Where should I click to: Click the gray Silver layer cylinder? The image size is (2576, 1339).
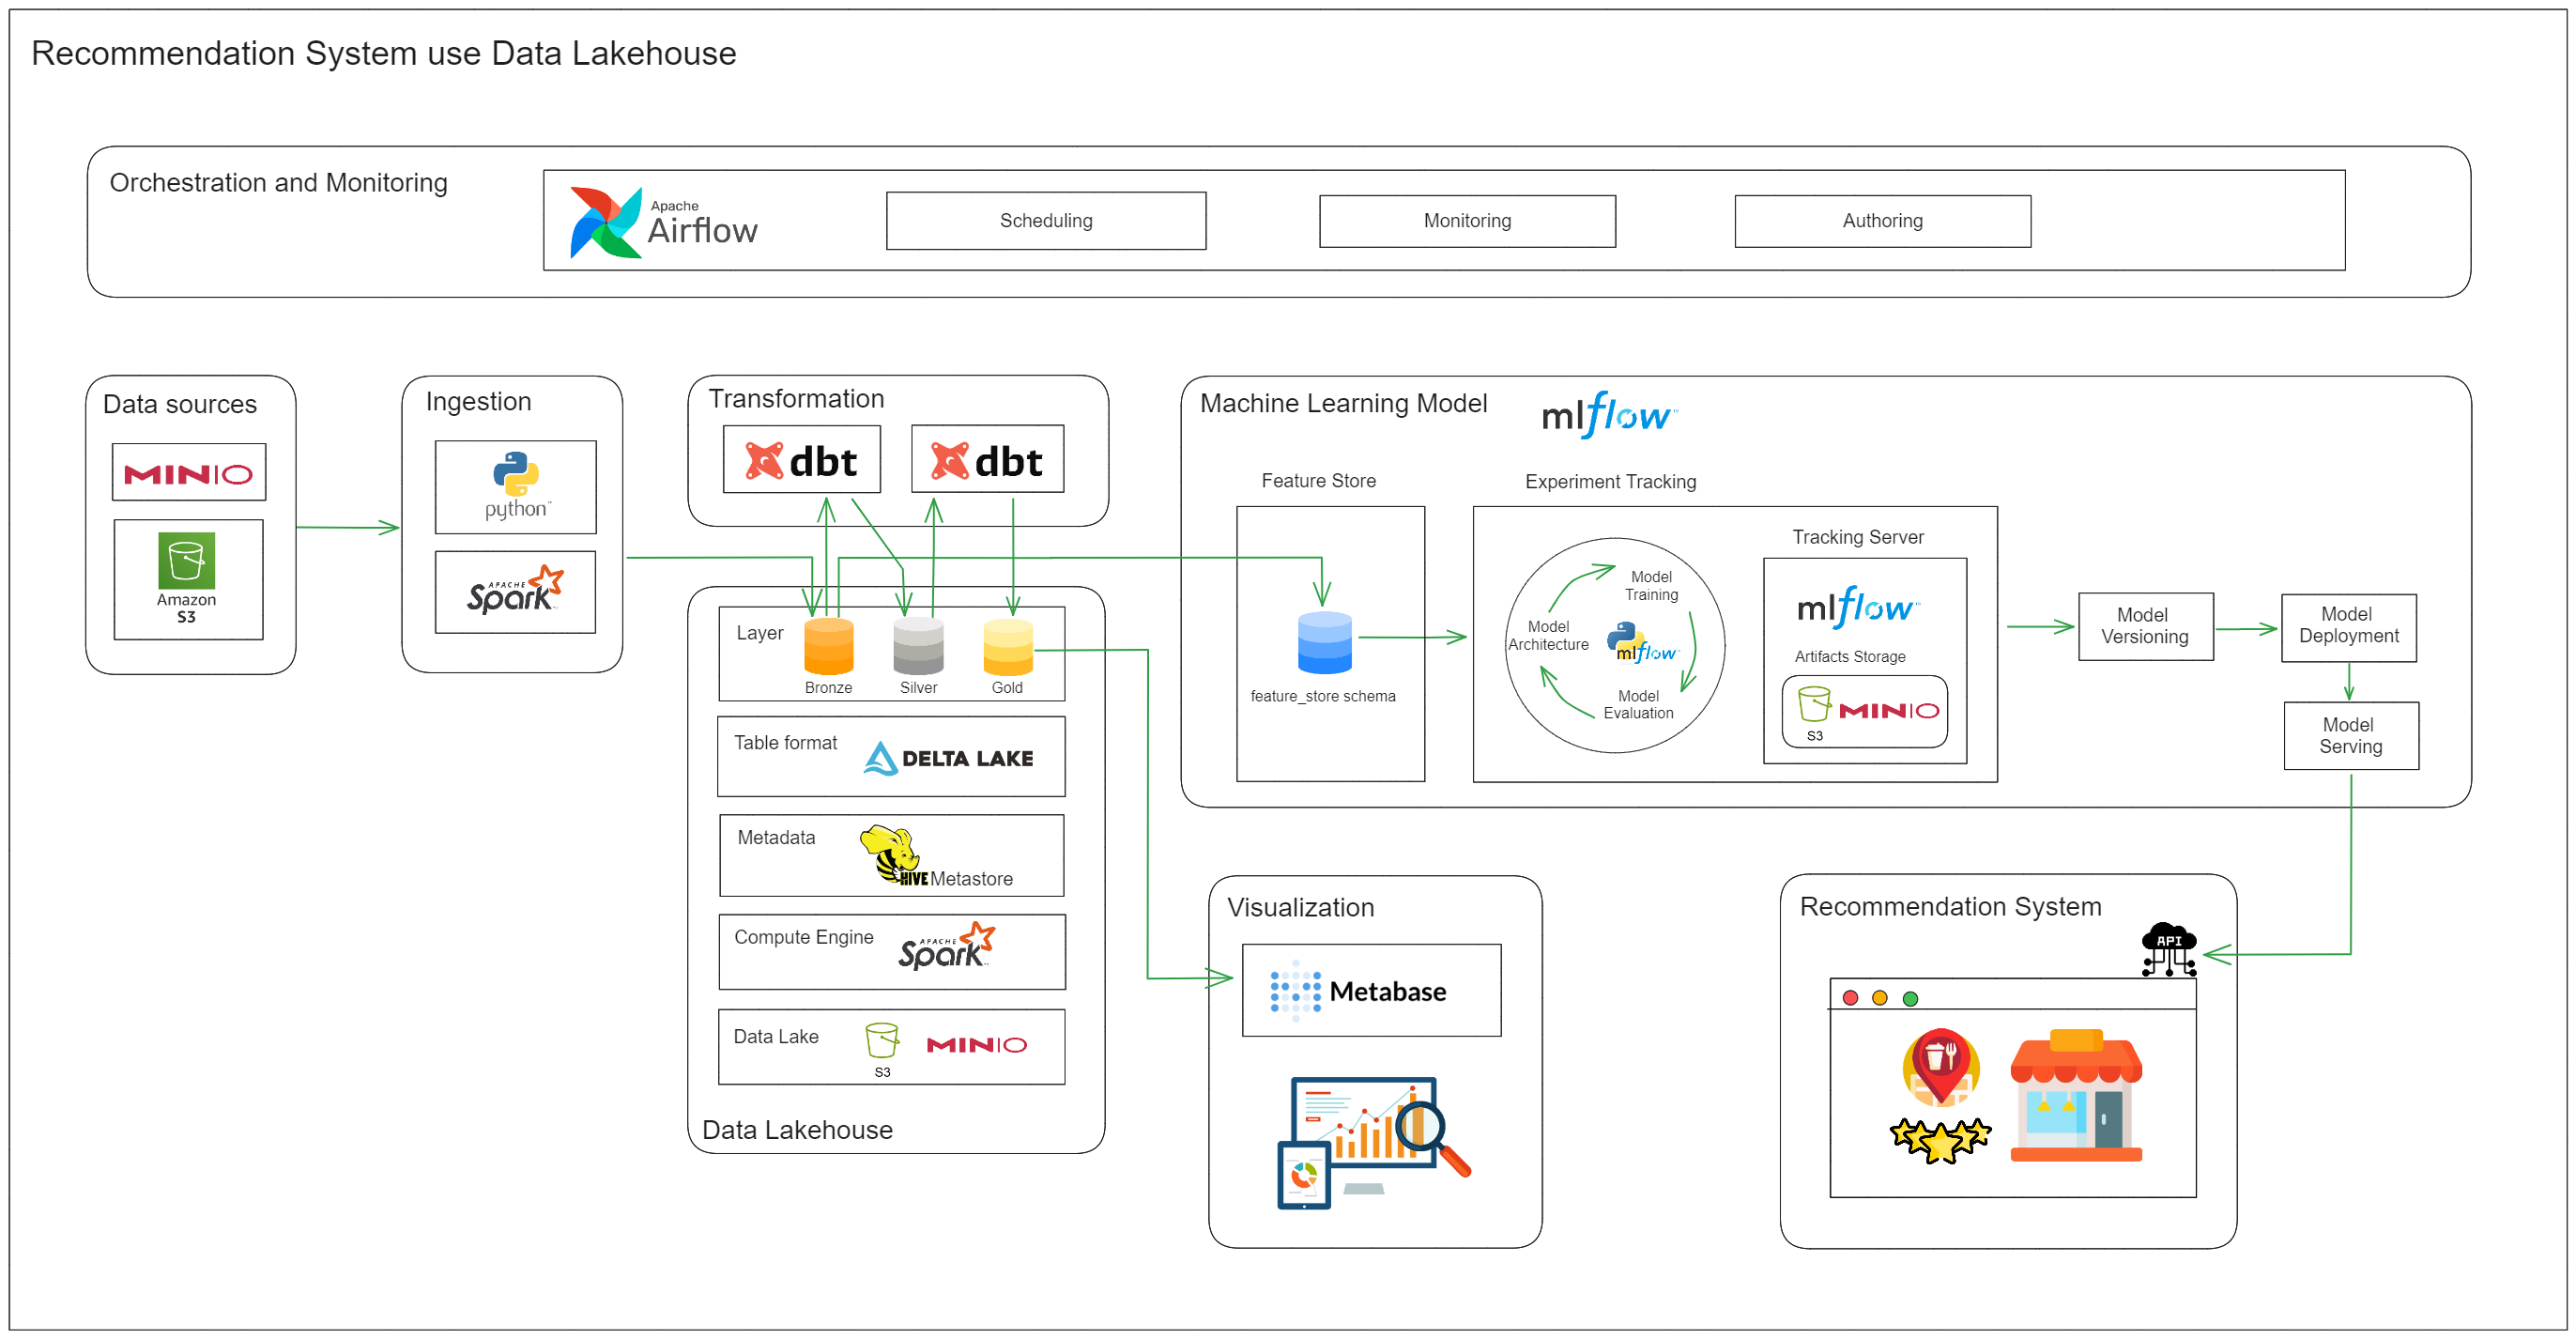click(x=918, y=647)
